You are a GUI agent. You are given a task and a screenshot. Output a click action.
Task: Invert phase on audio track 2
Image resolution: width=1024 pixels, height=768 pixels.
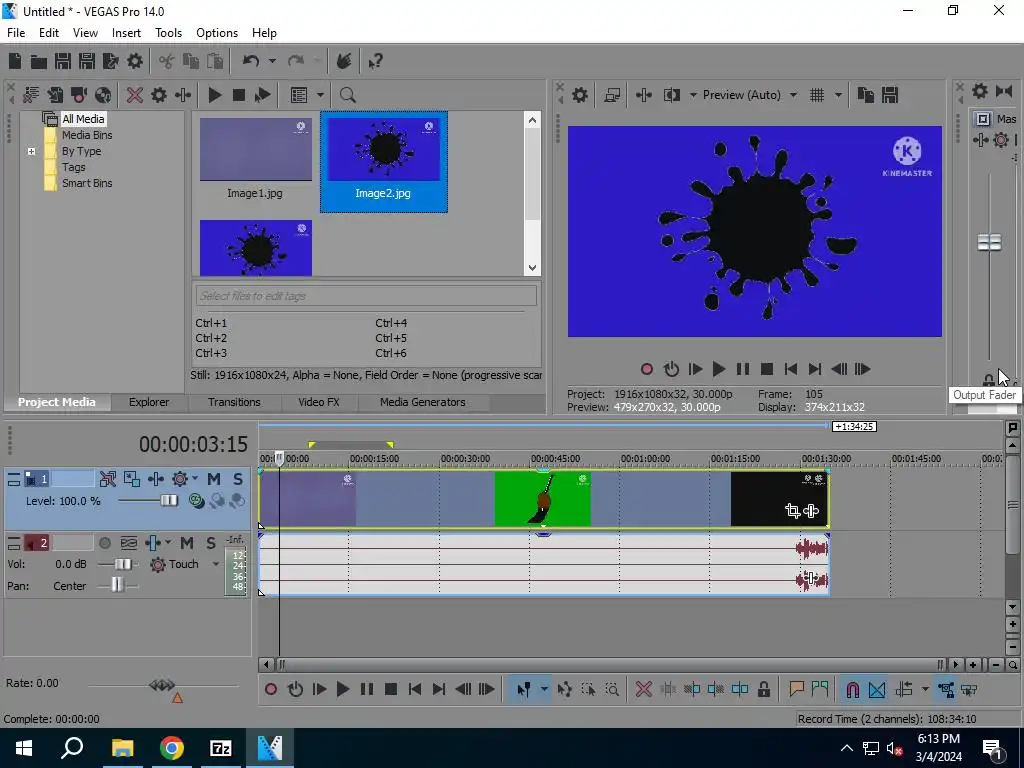(x=129, y=543)
